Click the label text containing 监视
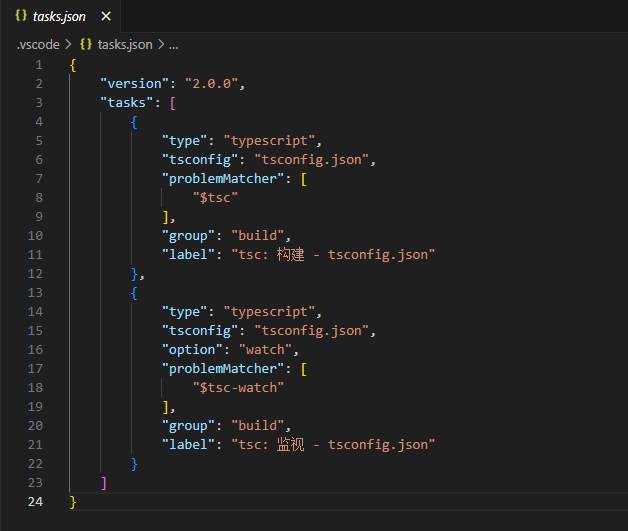Screen dimensions: 628x531 click(x=333, y=445)
